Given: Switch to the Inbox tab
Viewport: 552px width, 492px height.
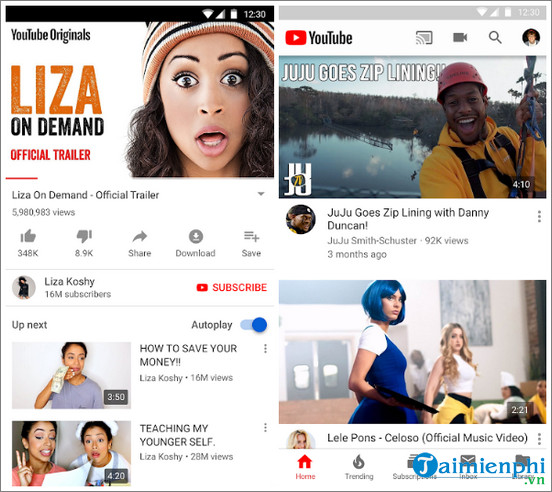Looking at the screenshot, I should click(x=468, y=467).
